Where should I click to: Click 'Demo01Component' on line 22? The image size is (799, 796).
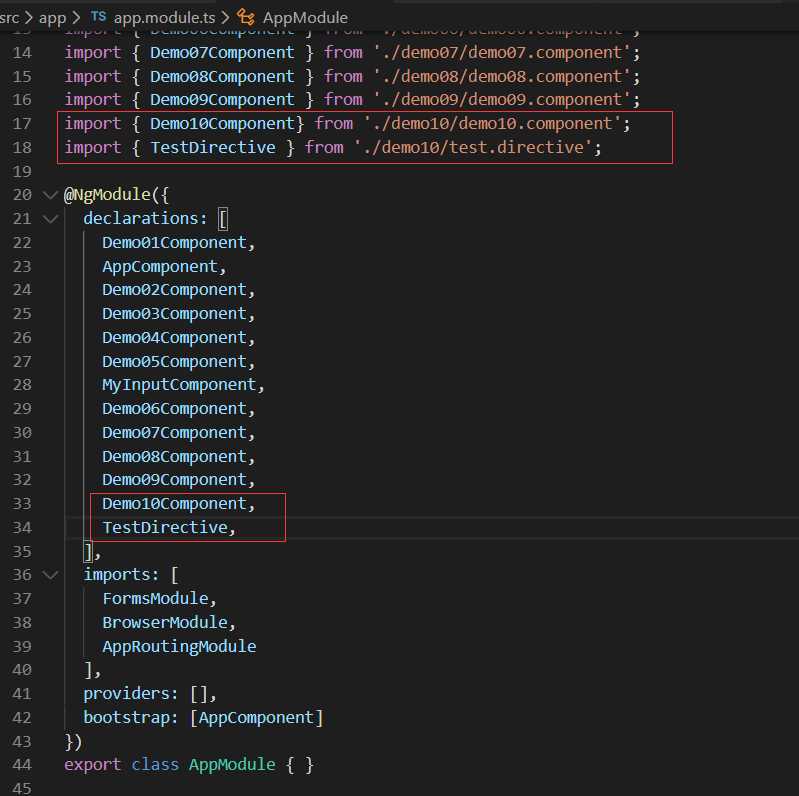[174, 243]
